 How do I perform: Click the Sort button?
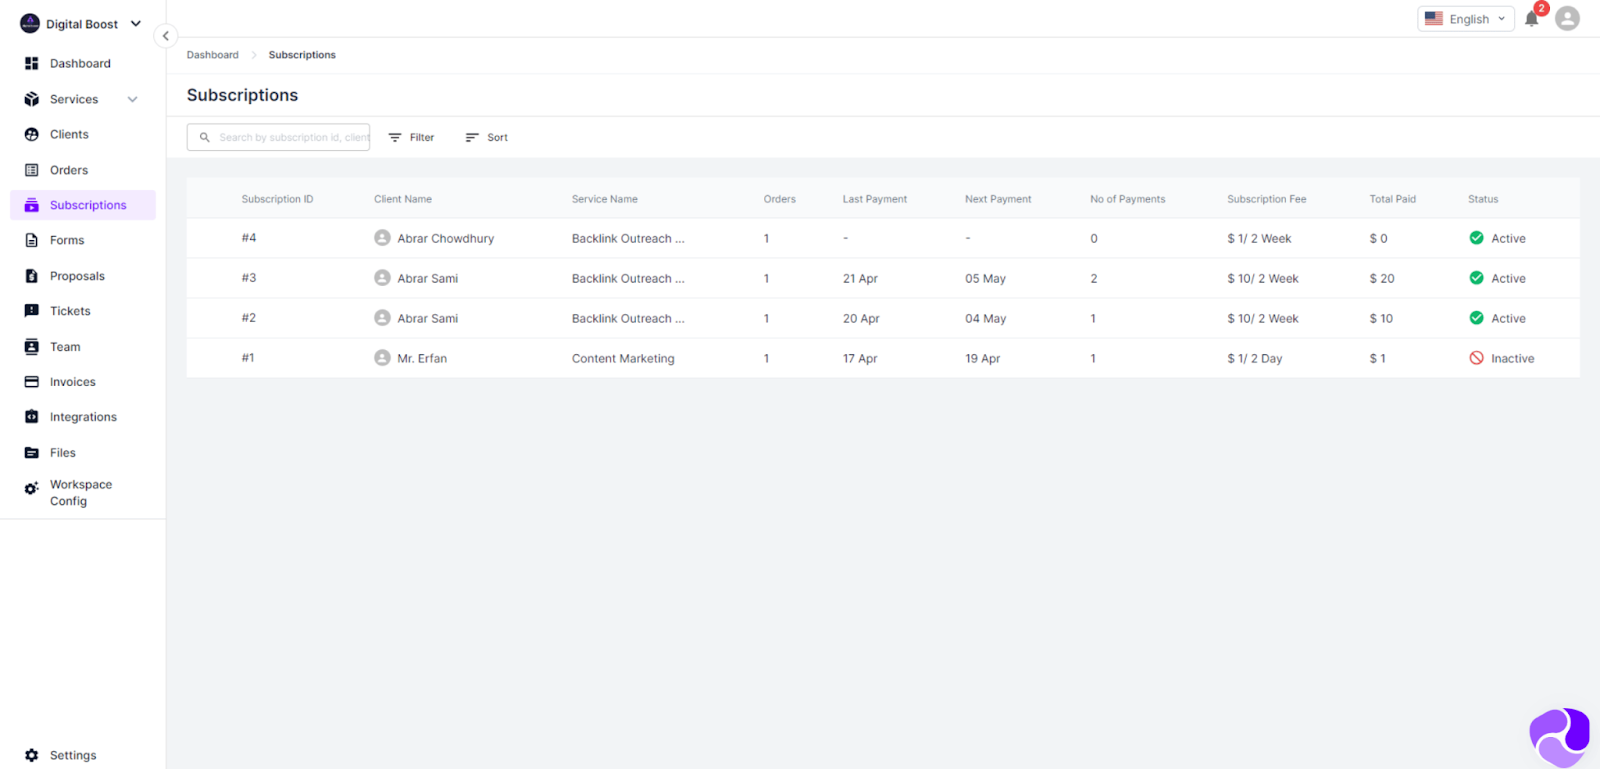click(x=486, y=137)
